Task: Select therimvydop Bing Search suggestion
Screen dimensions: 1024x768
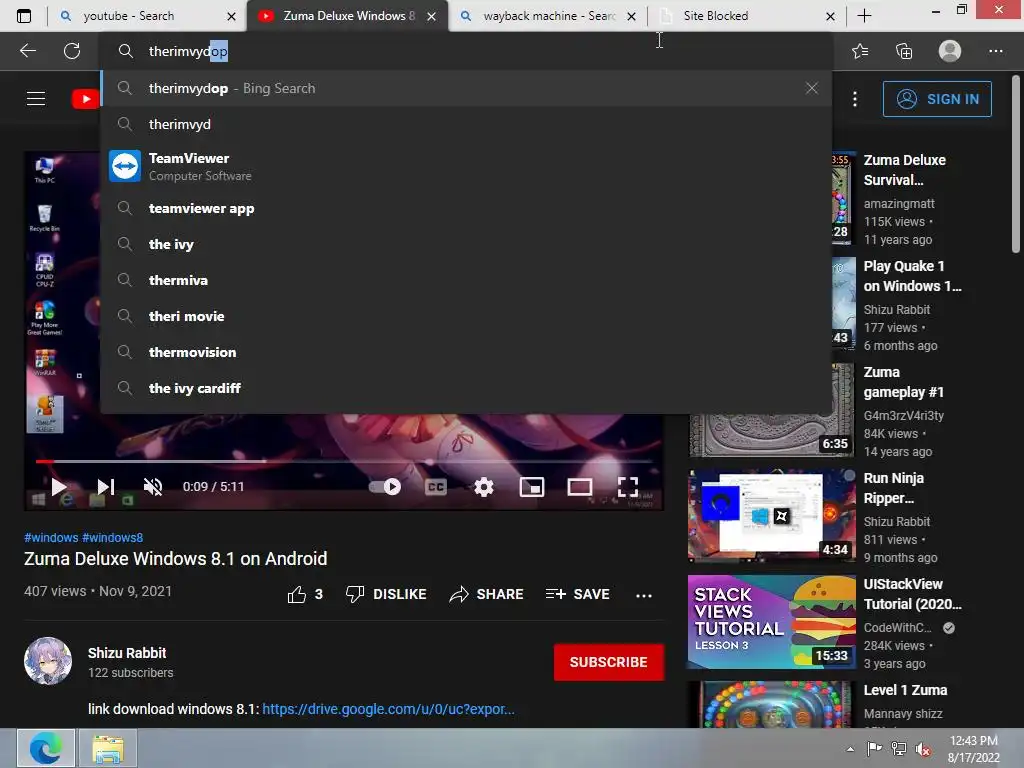Action: tap(467, 88)
